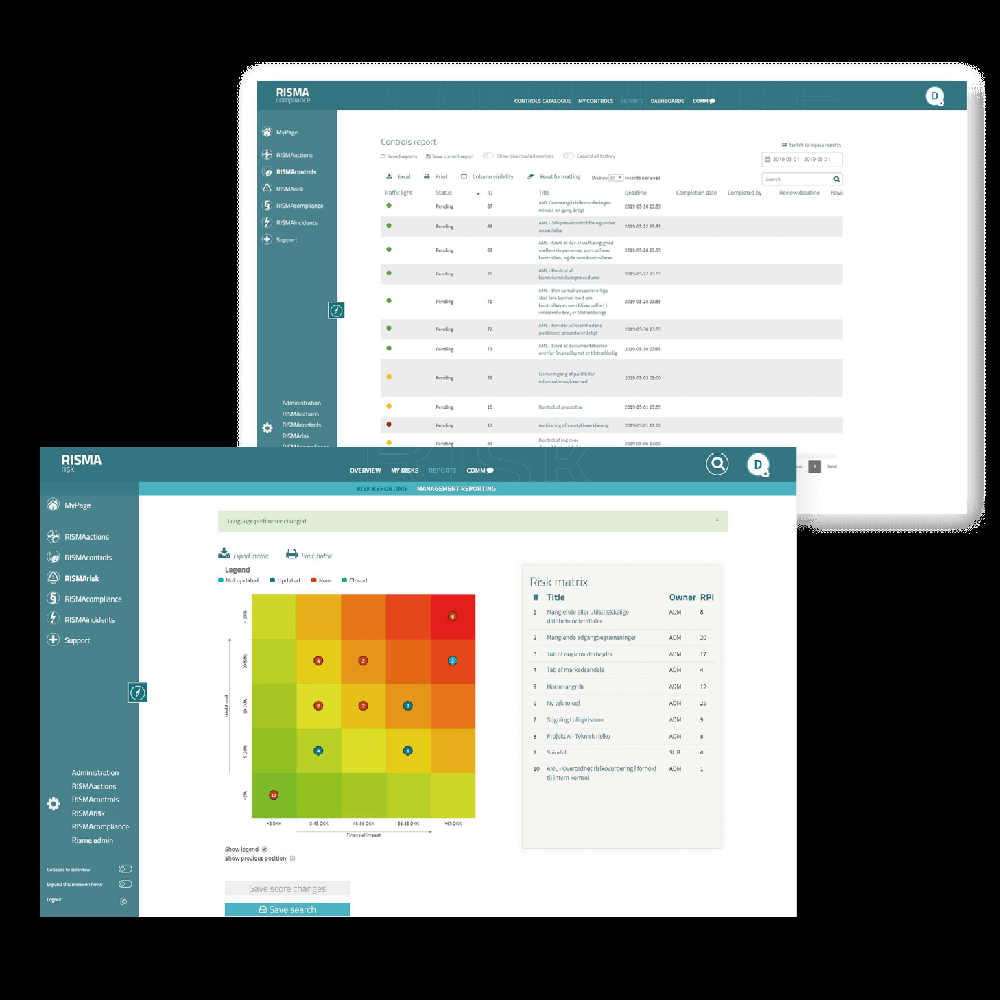Click the Column visibility button
1000x1000 pixels.
[487, 177]
